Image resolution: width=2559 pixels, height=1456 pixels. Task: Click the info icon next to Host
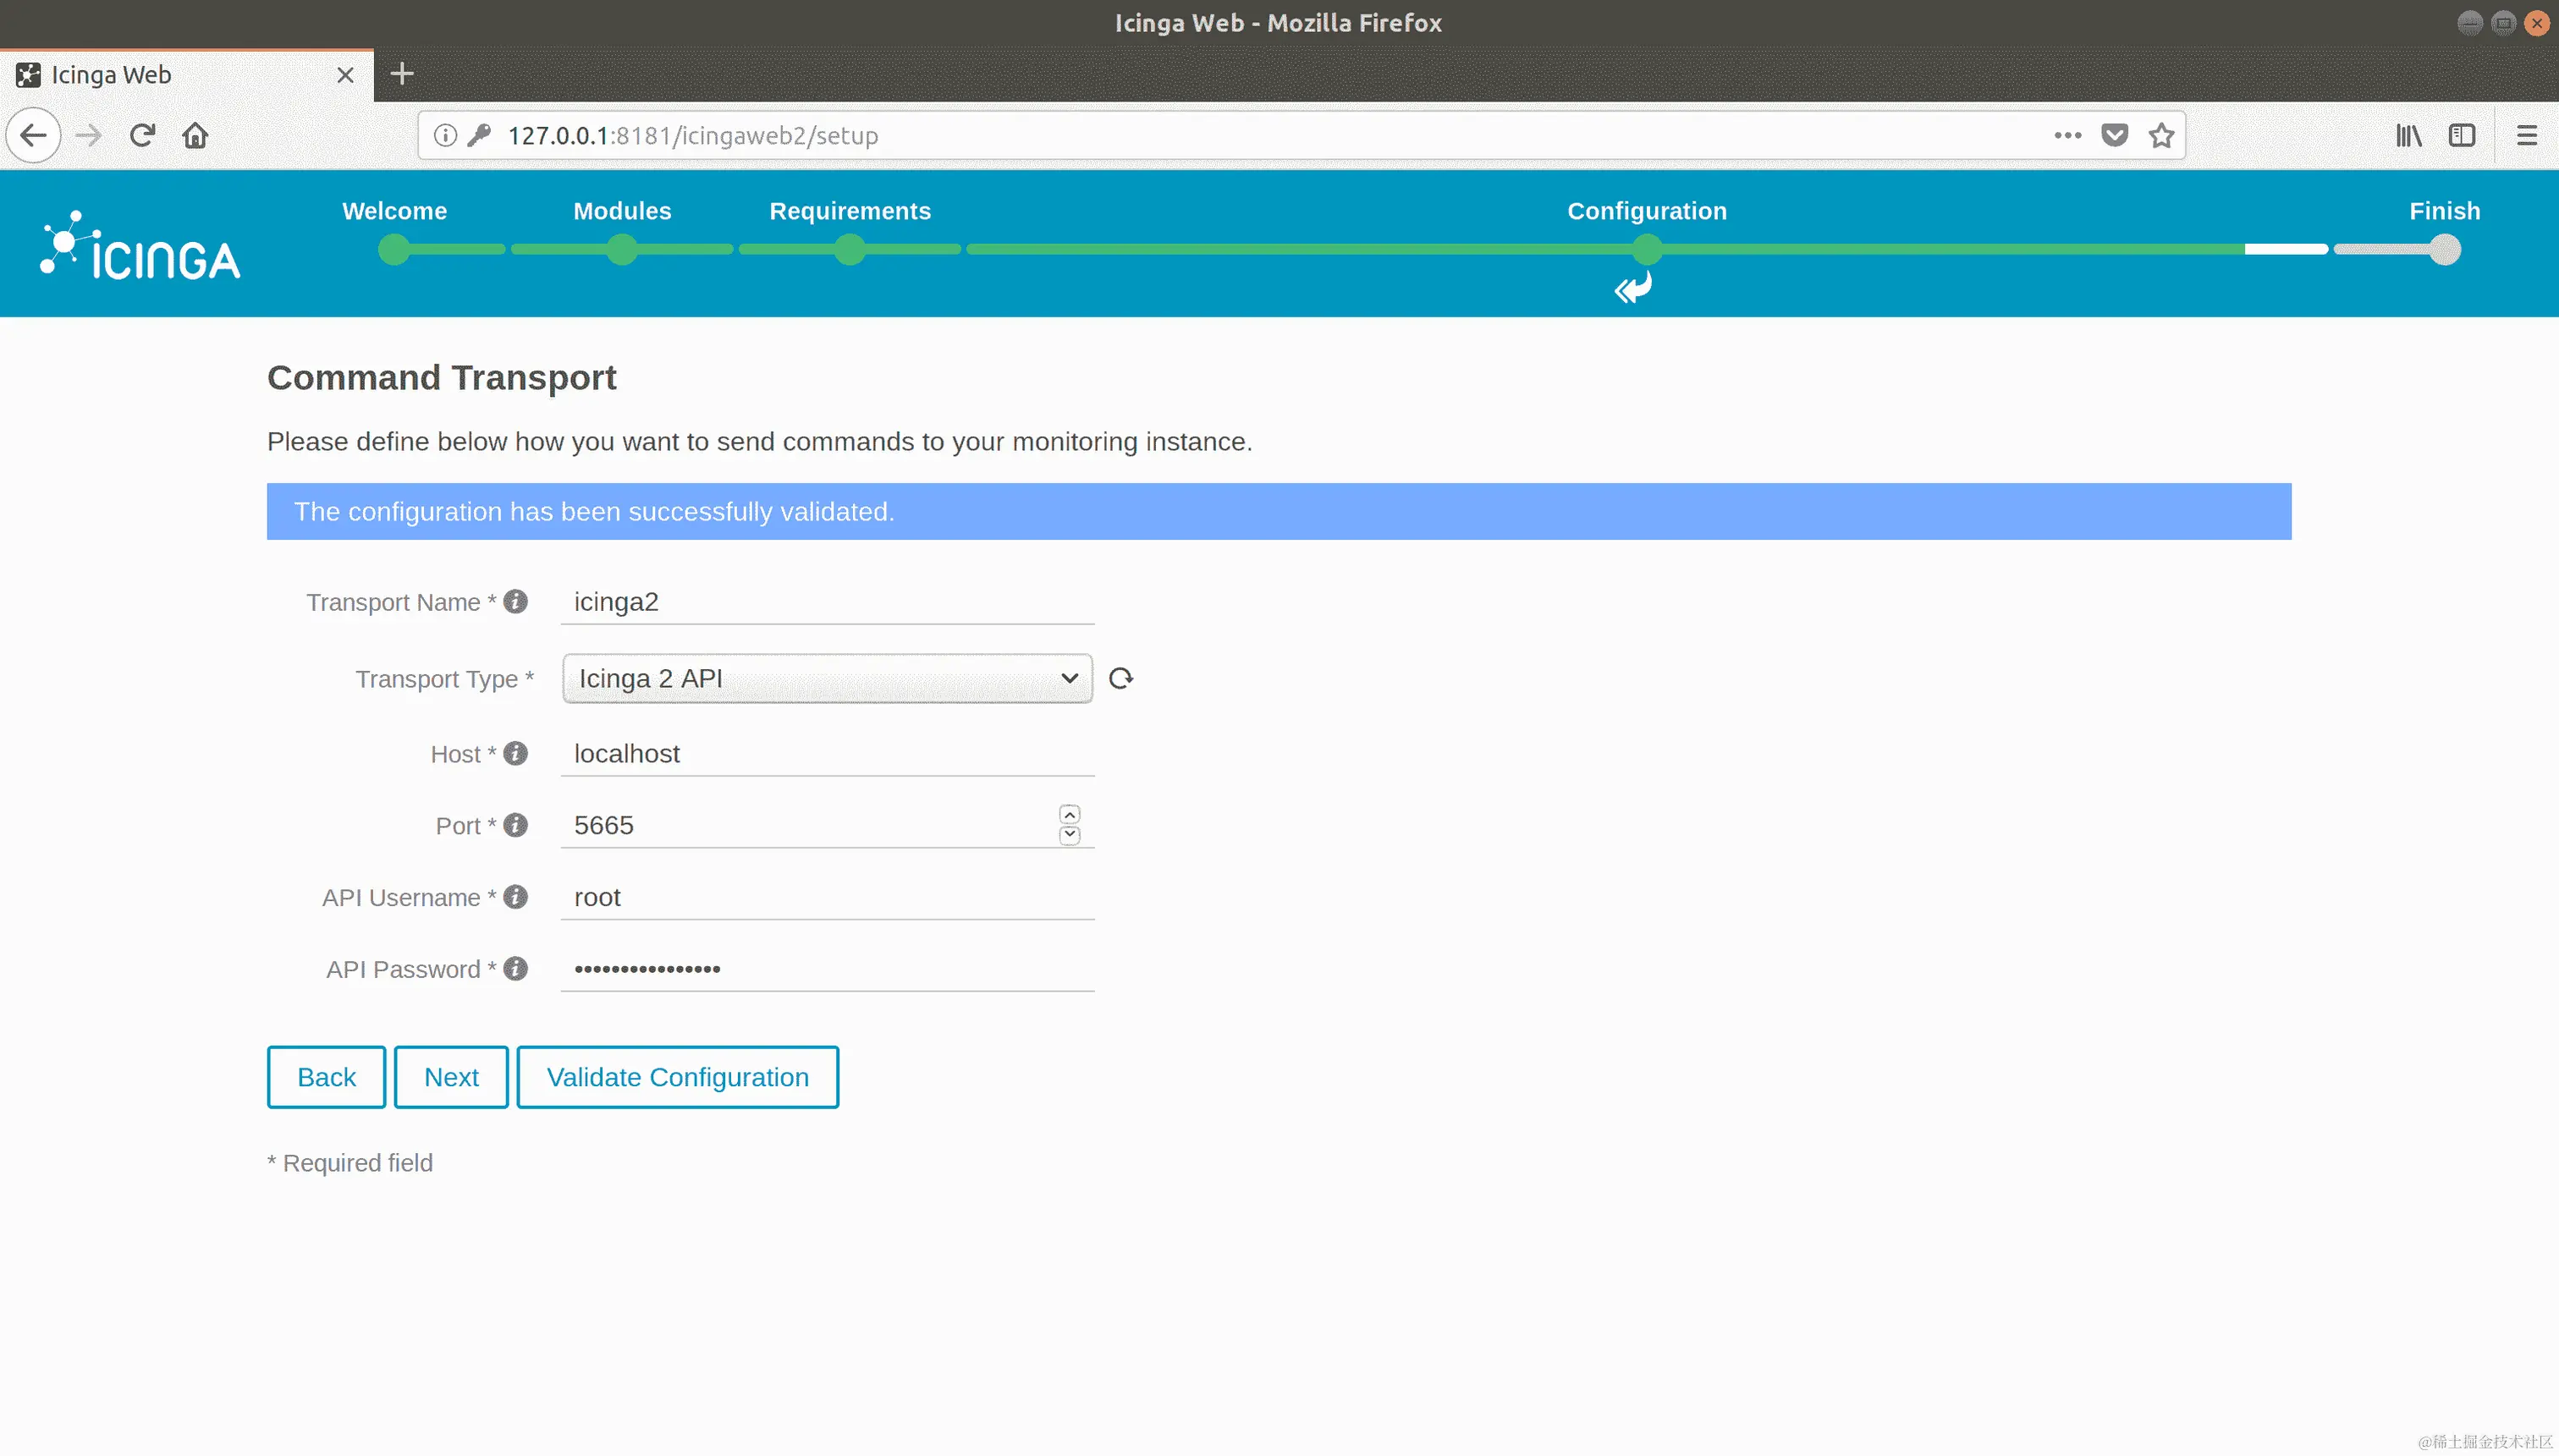[515, 754]
